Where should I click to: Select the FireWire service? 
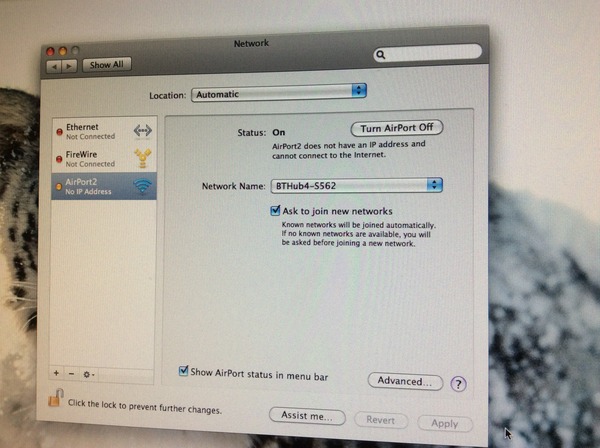point(104,158)
